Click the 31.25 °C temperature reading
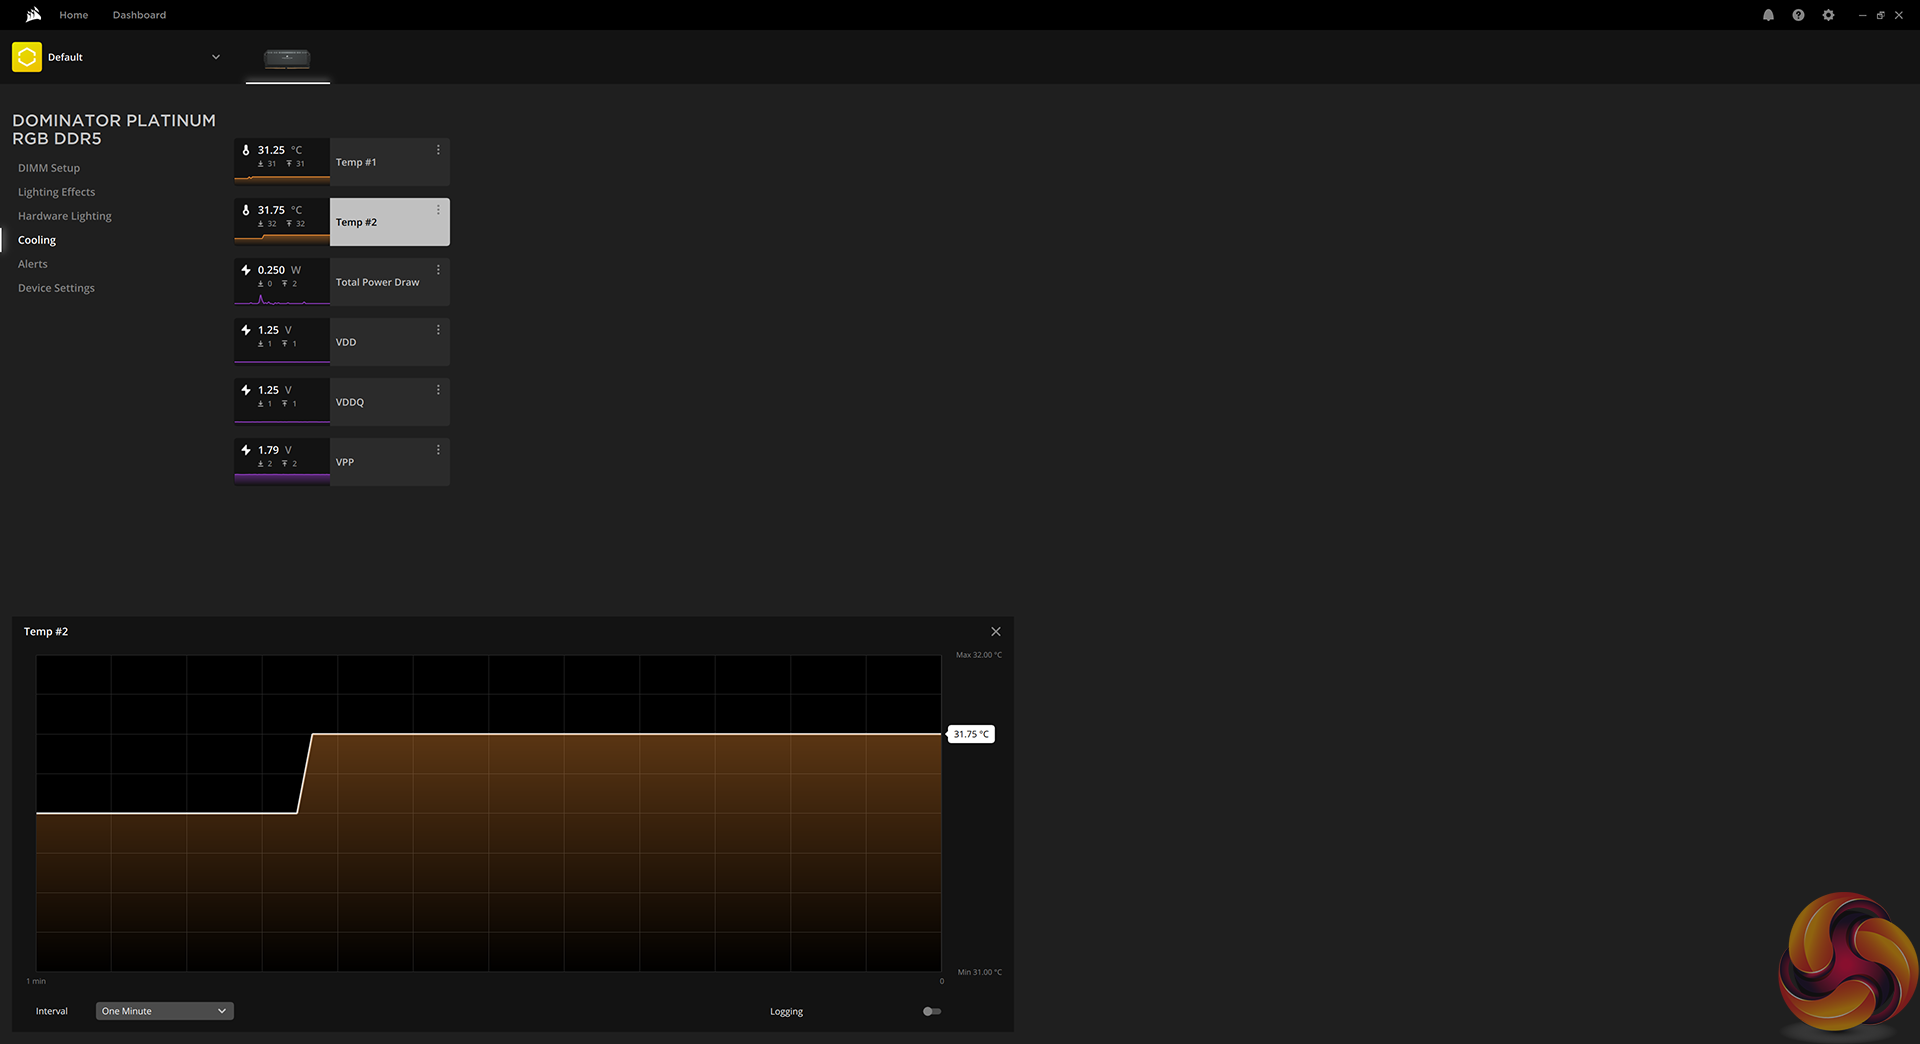 tap(280, 150)
